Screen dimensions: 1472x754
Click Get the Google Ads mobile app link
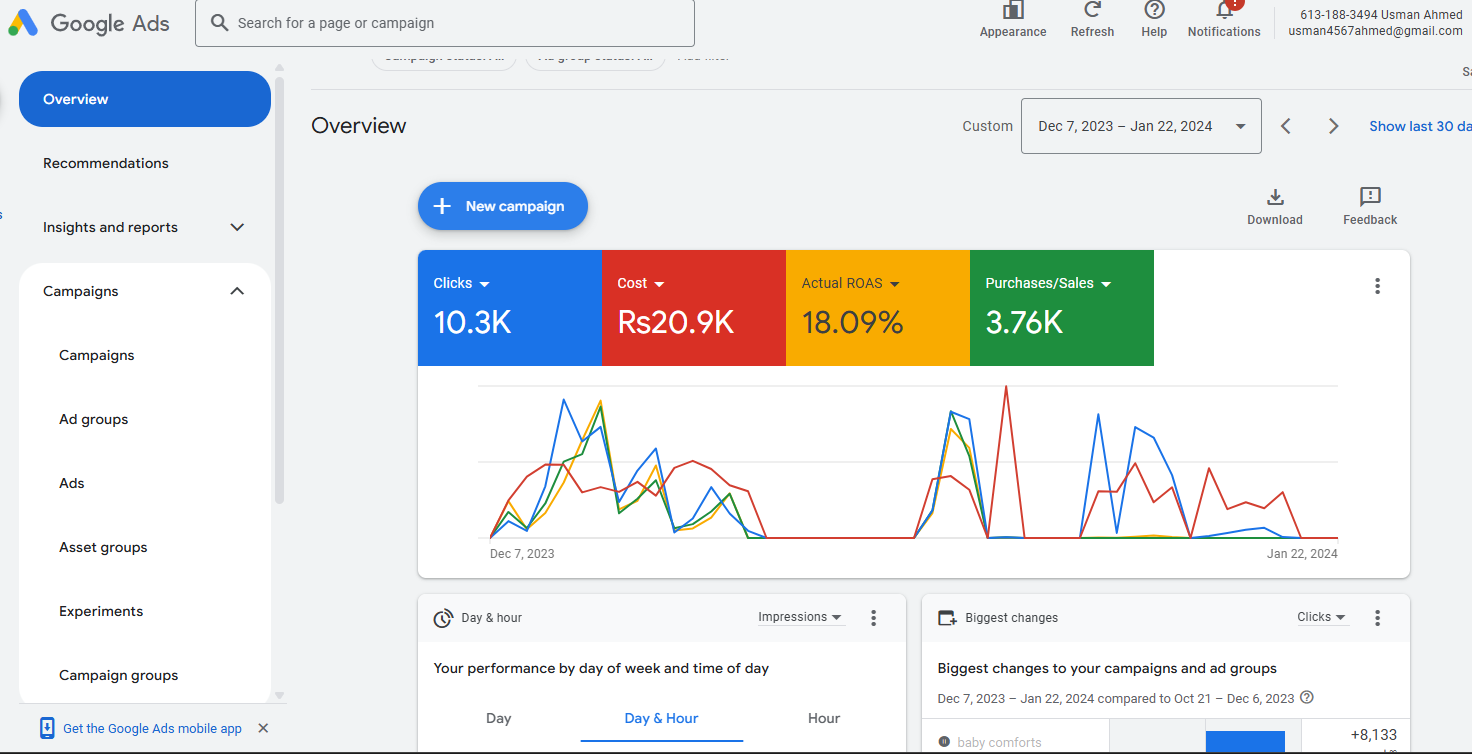(x=152, y=728)
